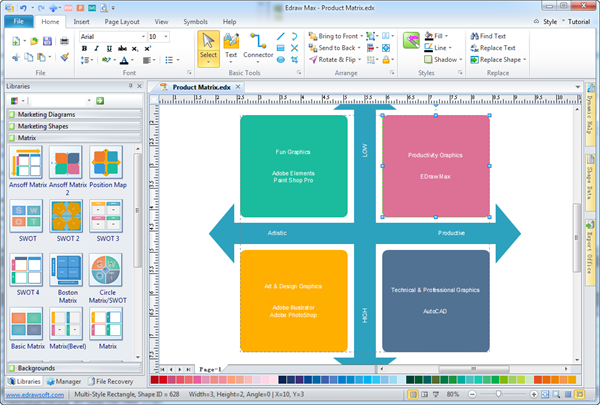Toggle superscript formatting
Screen dimensions: 600x405
147,49
